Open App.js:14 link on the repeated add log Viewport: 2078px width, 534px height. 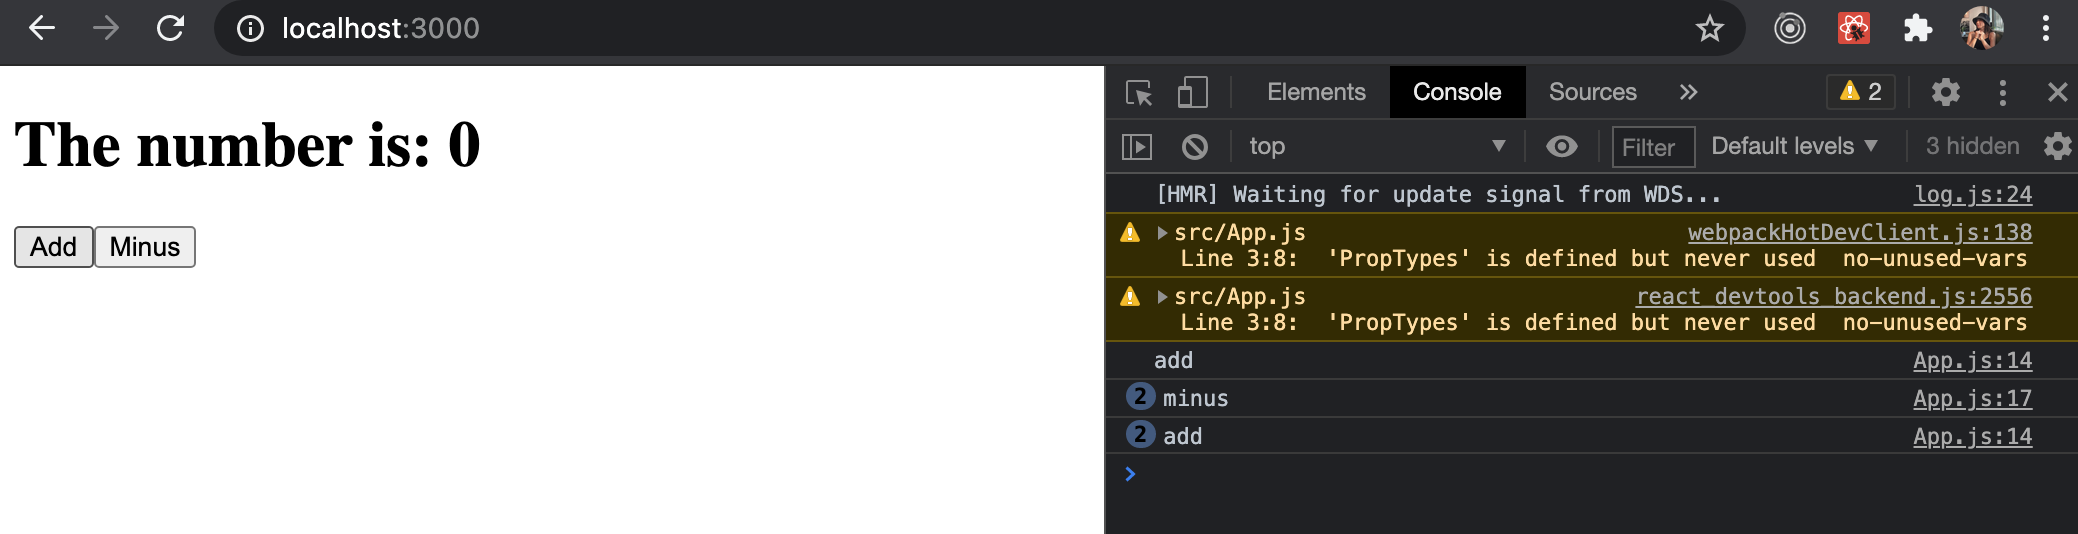(x=1973, y=436)
